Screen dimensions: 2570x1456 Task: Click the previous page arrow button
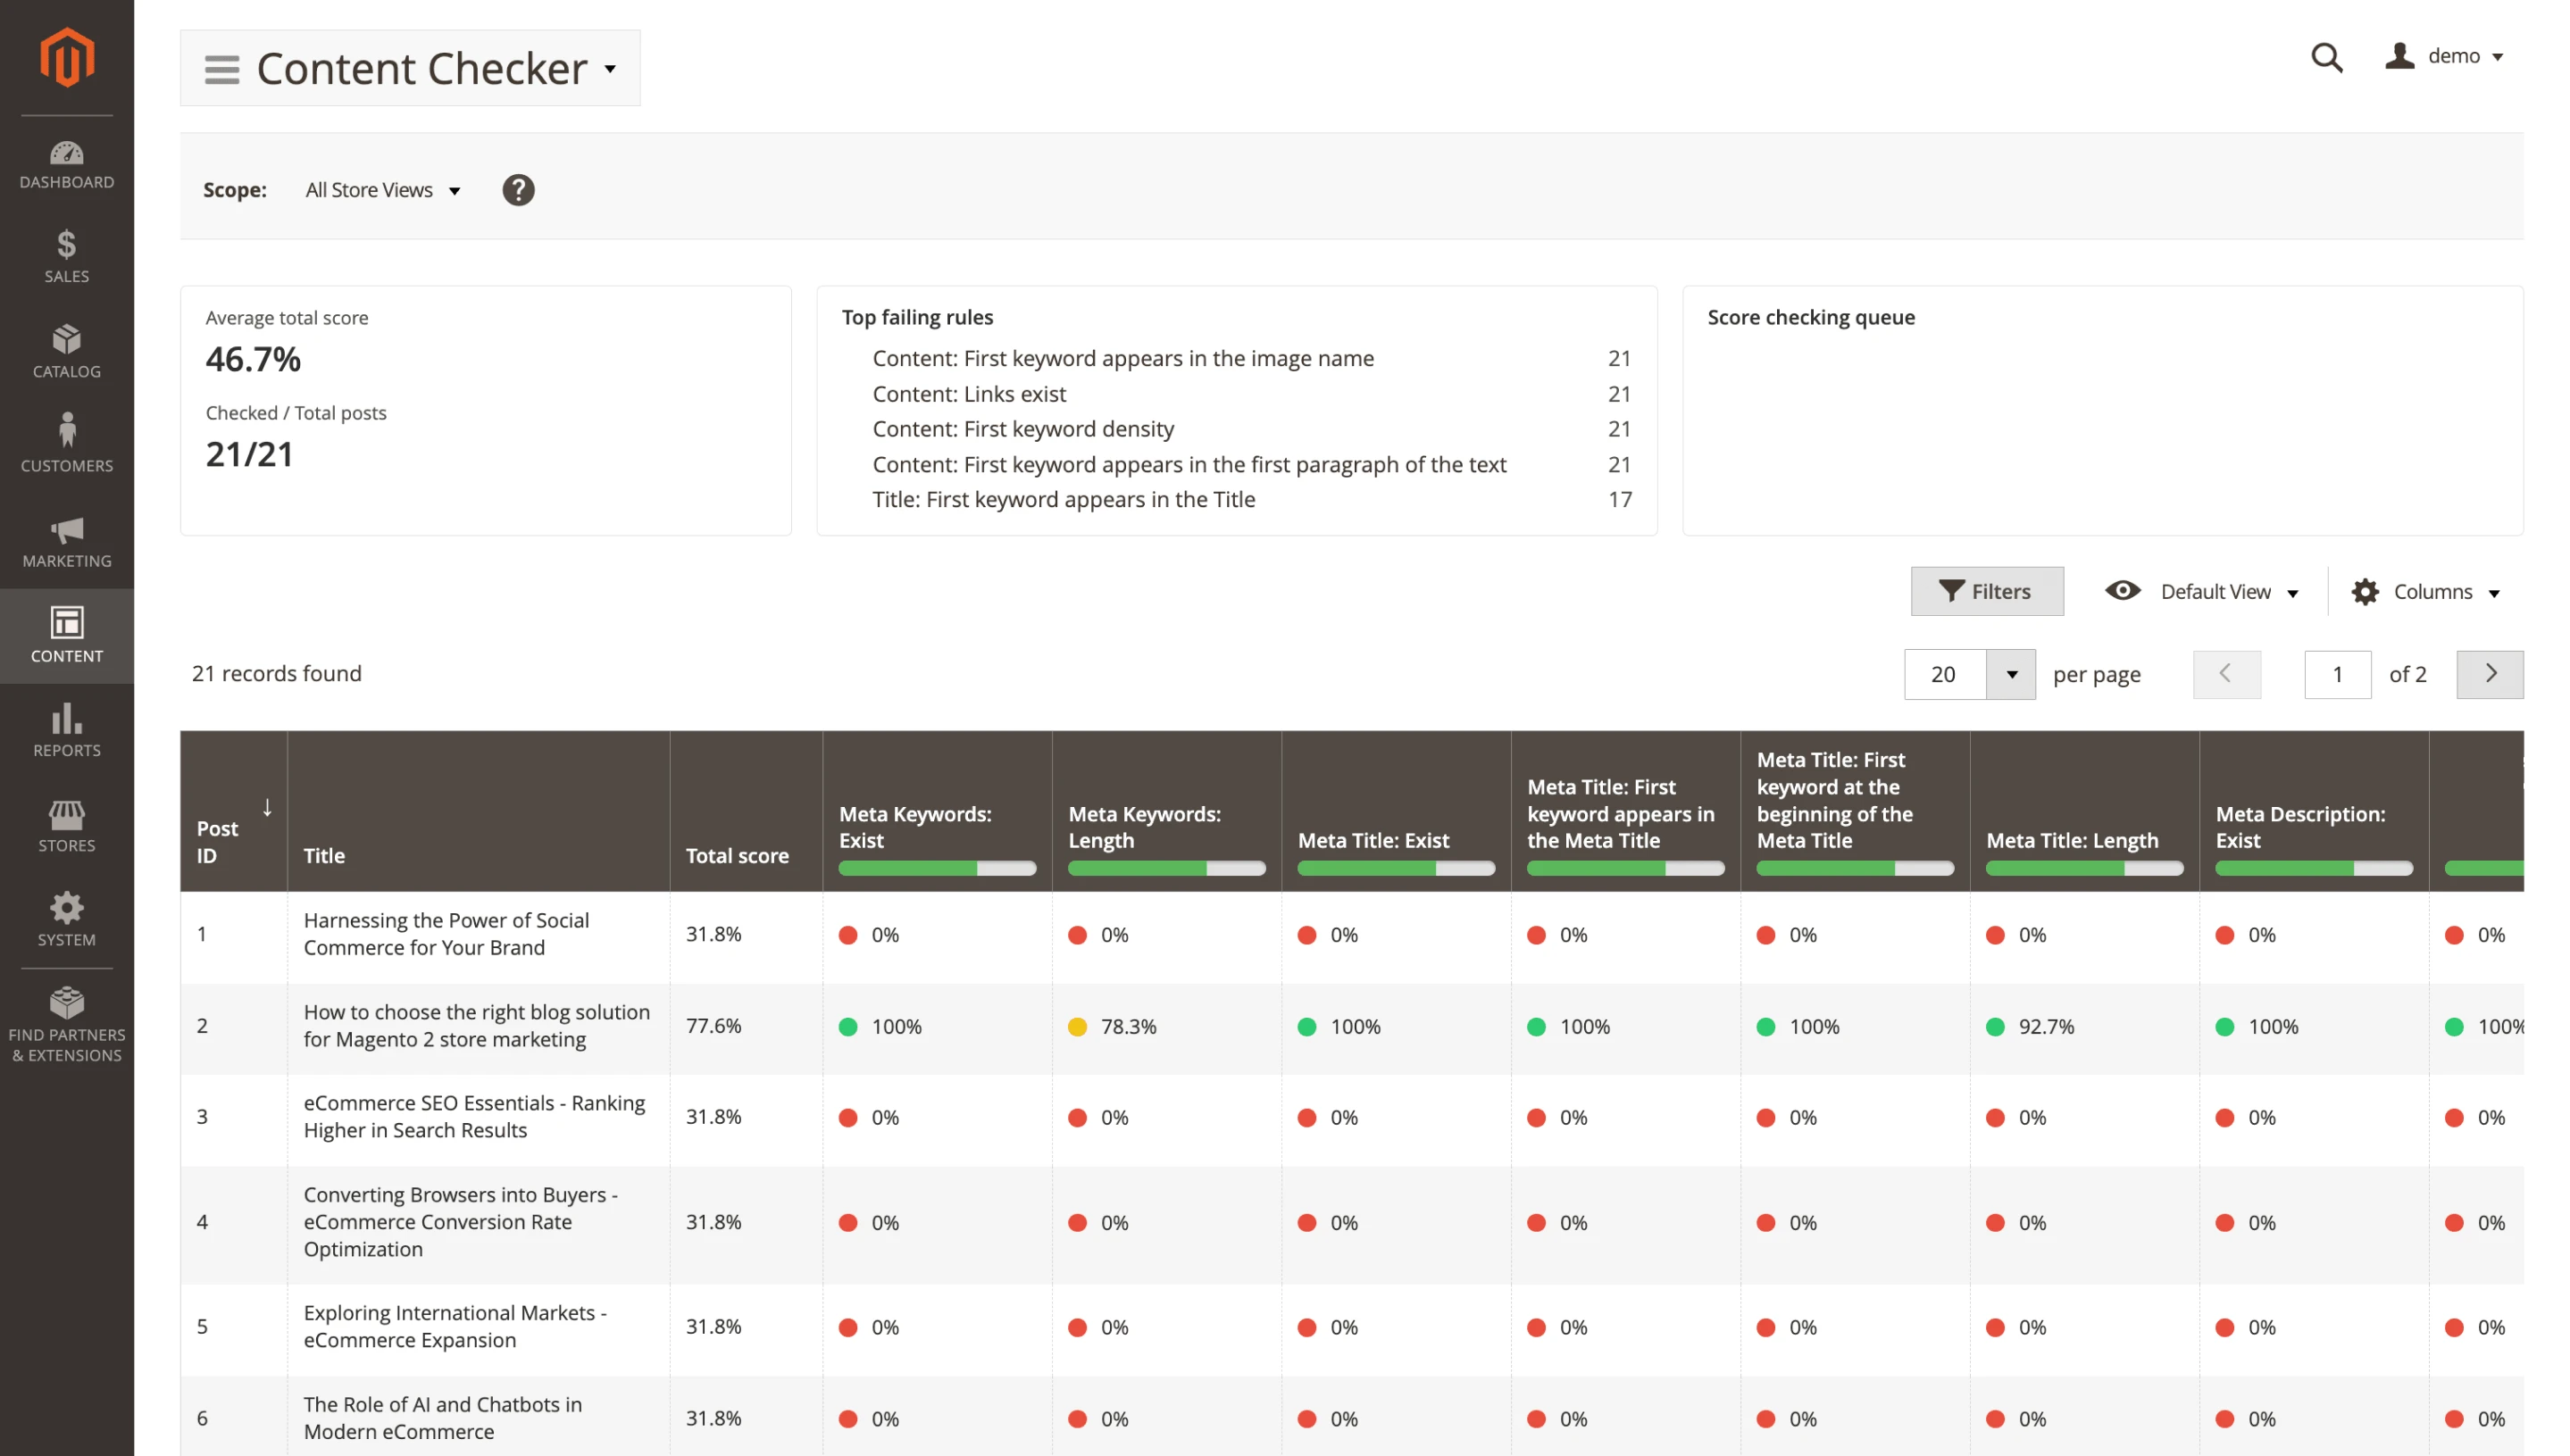tap(2226, 675)
